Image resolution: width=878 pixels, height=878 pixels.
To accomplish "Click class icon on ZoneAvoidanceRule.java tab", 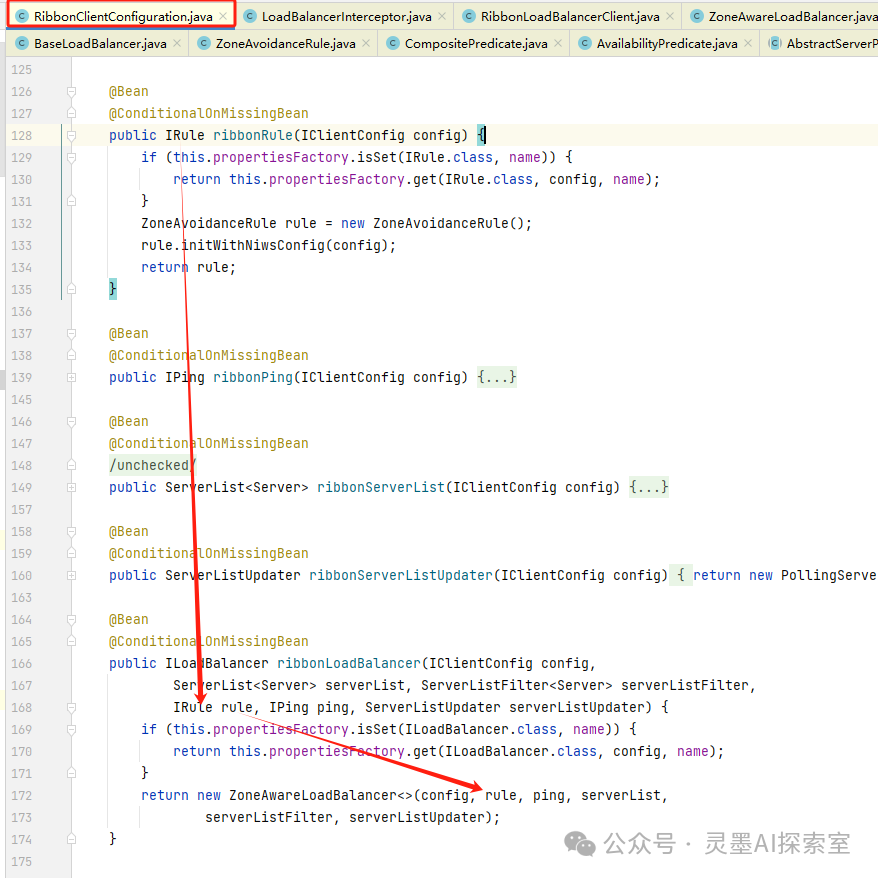I will pyautogui.click(x=204, y=43).
